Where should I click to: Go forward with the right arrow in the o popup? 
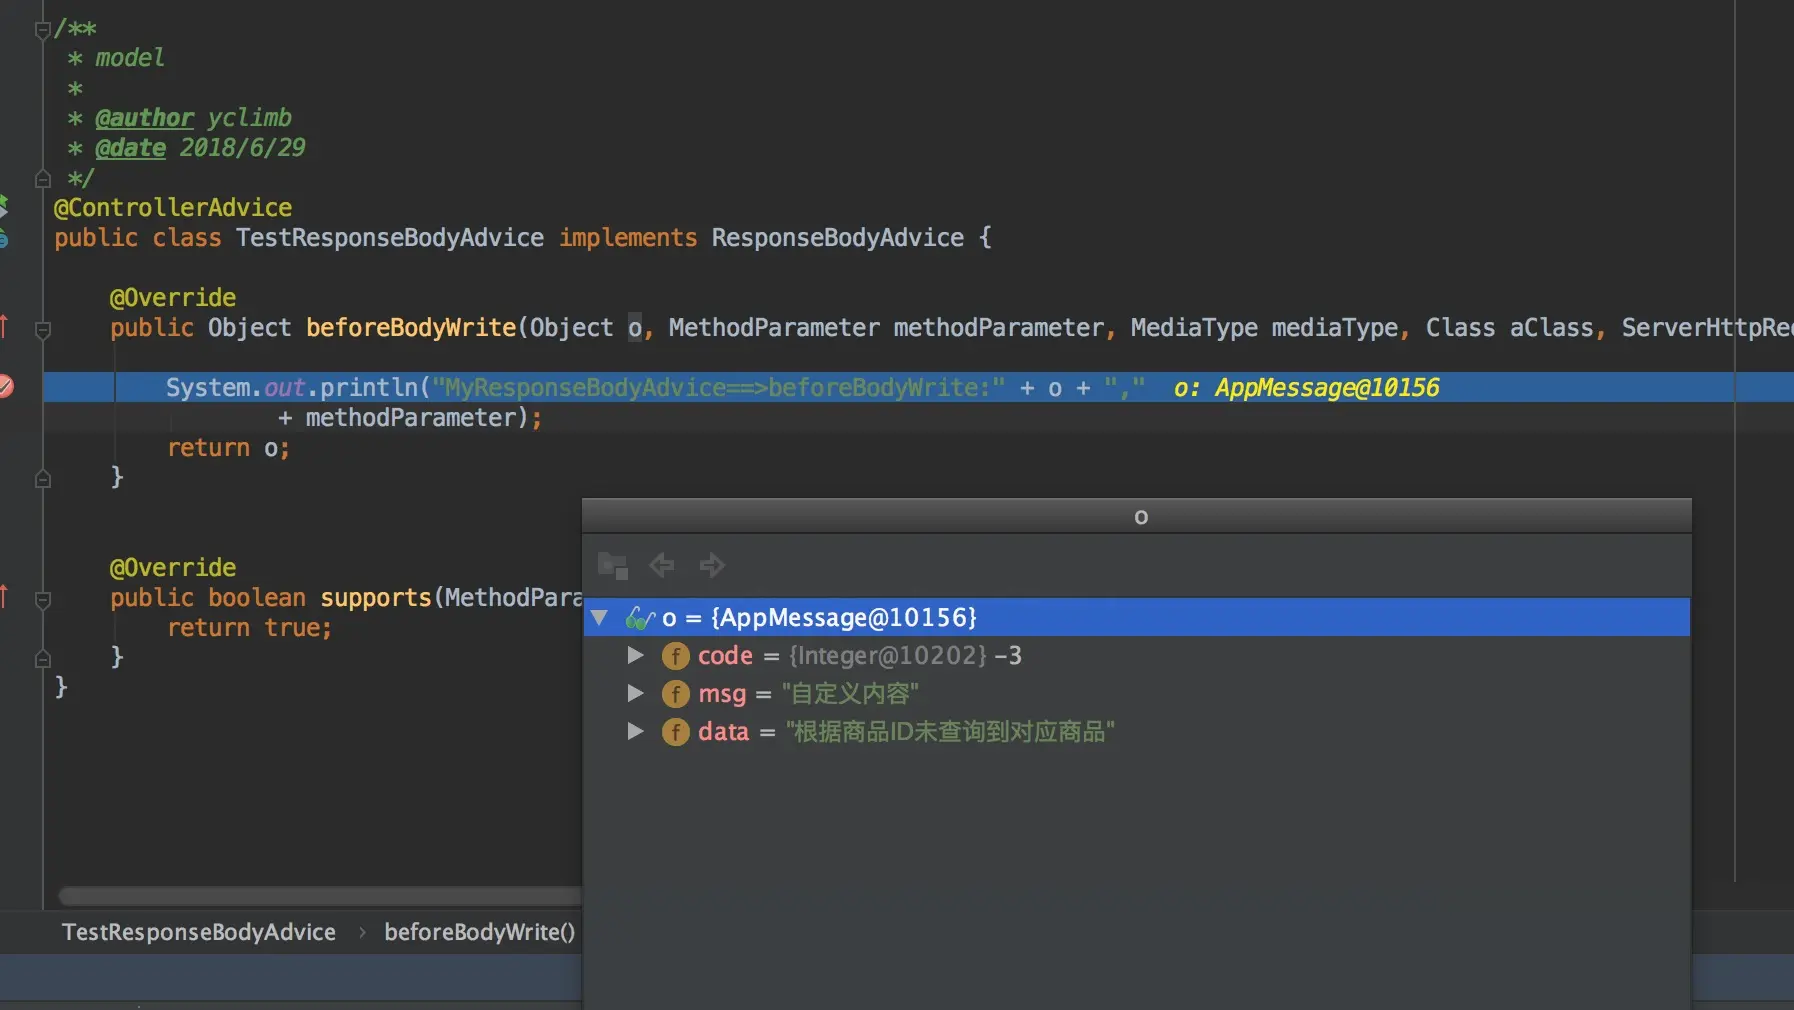[x=712, y=565]
